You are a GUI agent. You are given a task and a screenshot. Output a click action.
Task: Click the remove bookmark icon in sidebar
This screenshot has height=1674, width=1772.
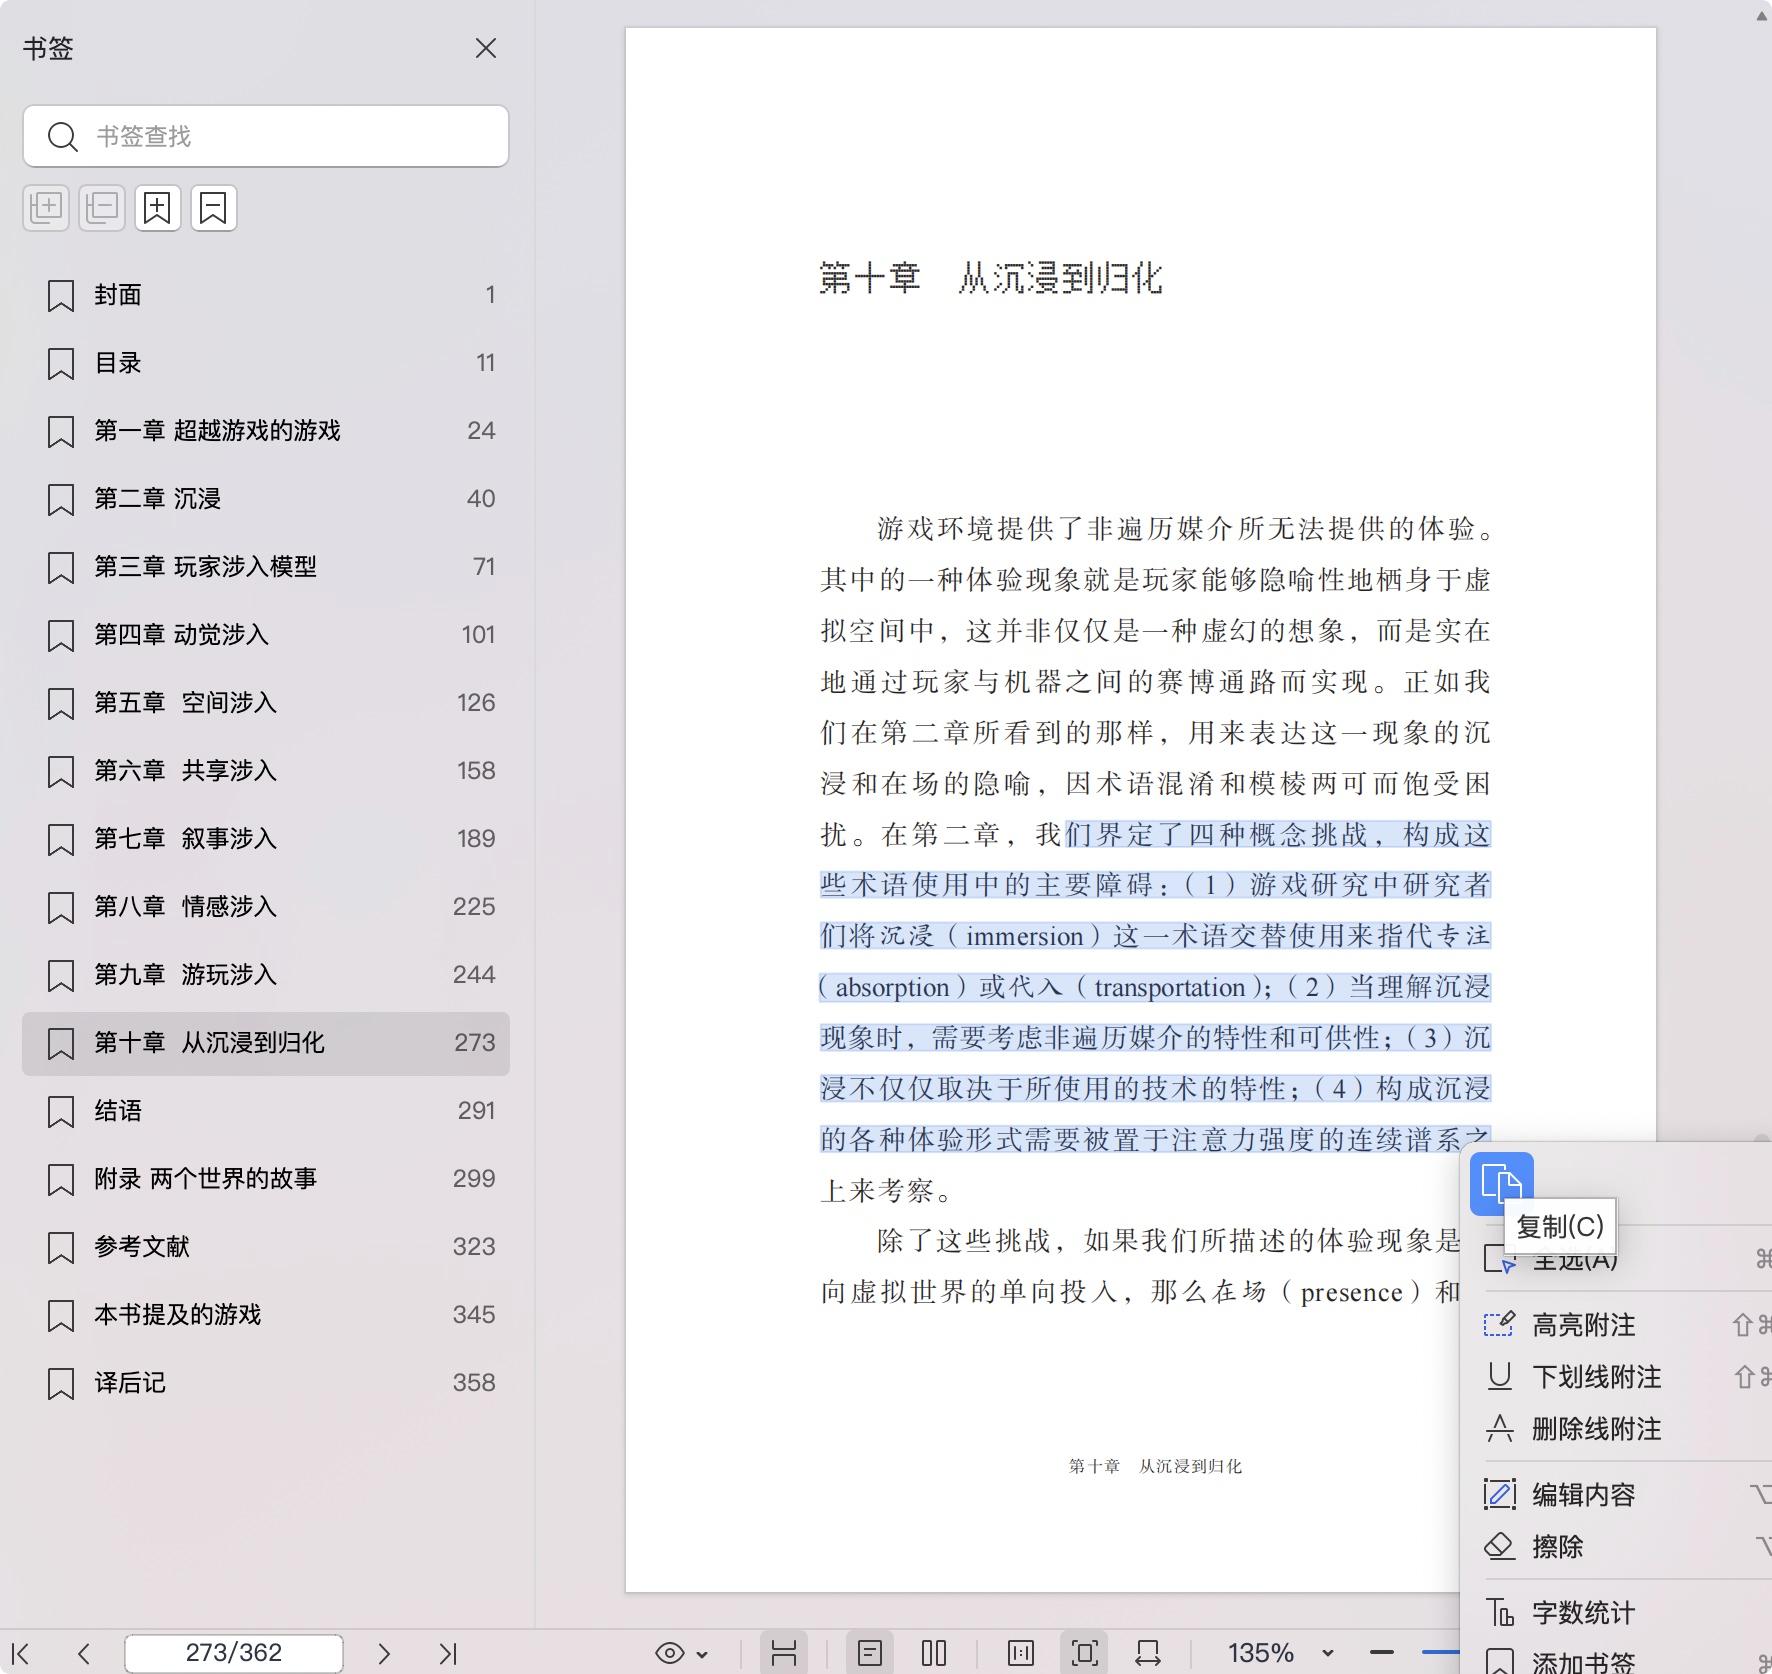point(213,208)
